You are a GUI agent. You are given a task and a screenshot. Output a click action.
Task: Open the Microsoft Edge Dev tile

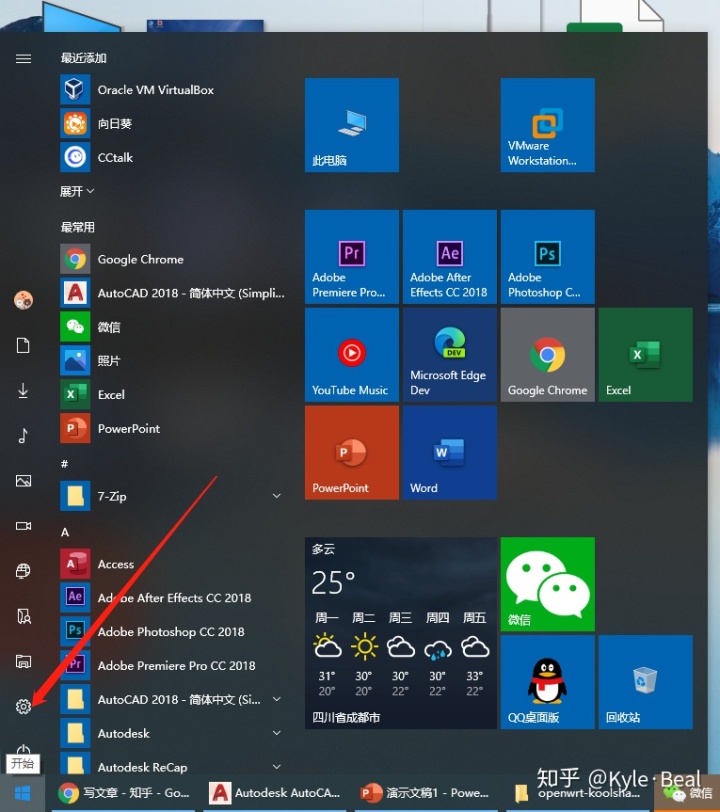450,355
